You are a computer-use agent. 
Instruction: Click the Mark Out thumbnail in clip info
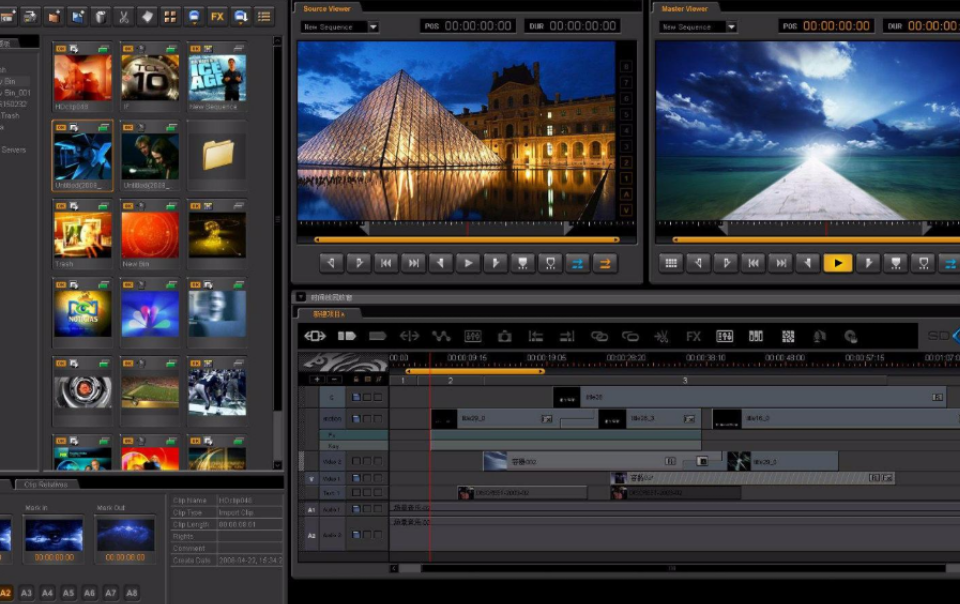(125, 534)
